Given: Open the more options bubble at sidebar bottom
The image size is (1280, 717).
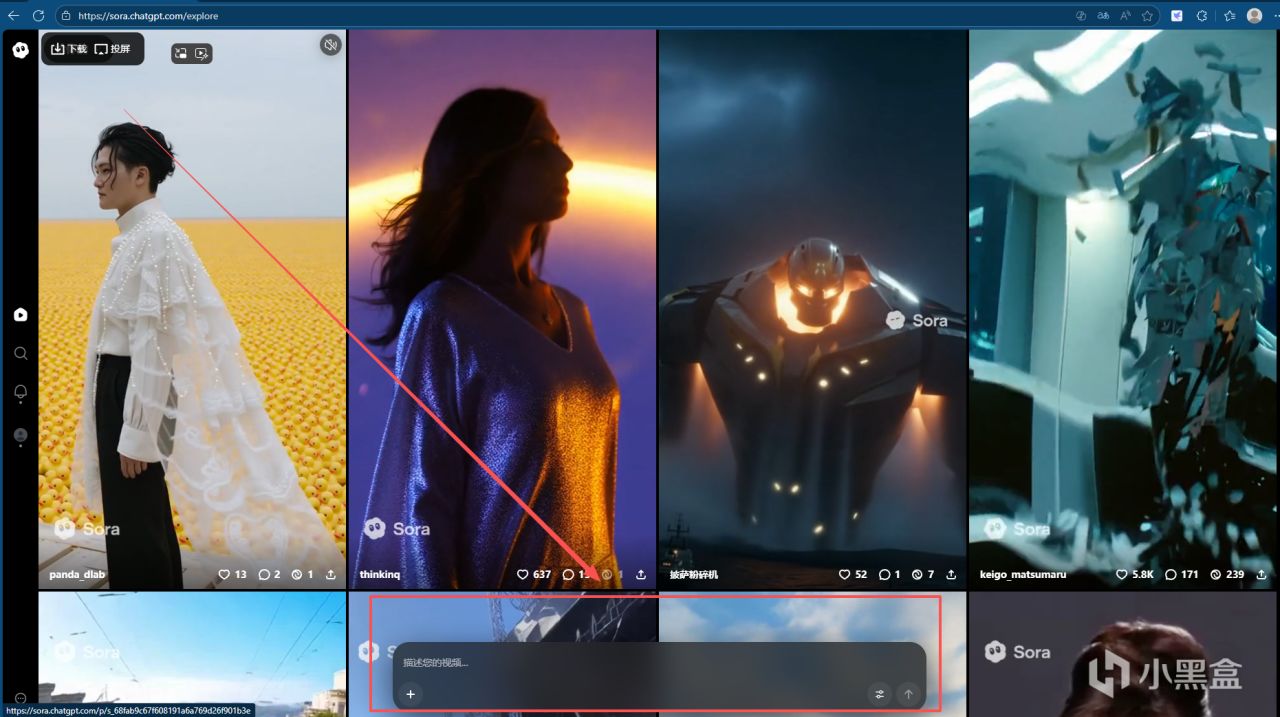Looking at the screenshot, I should [20, 699].
